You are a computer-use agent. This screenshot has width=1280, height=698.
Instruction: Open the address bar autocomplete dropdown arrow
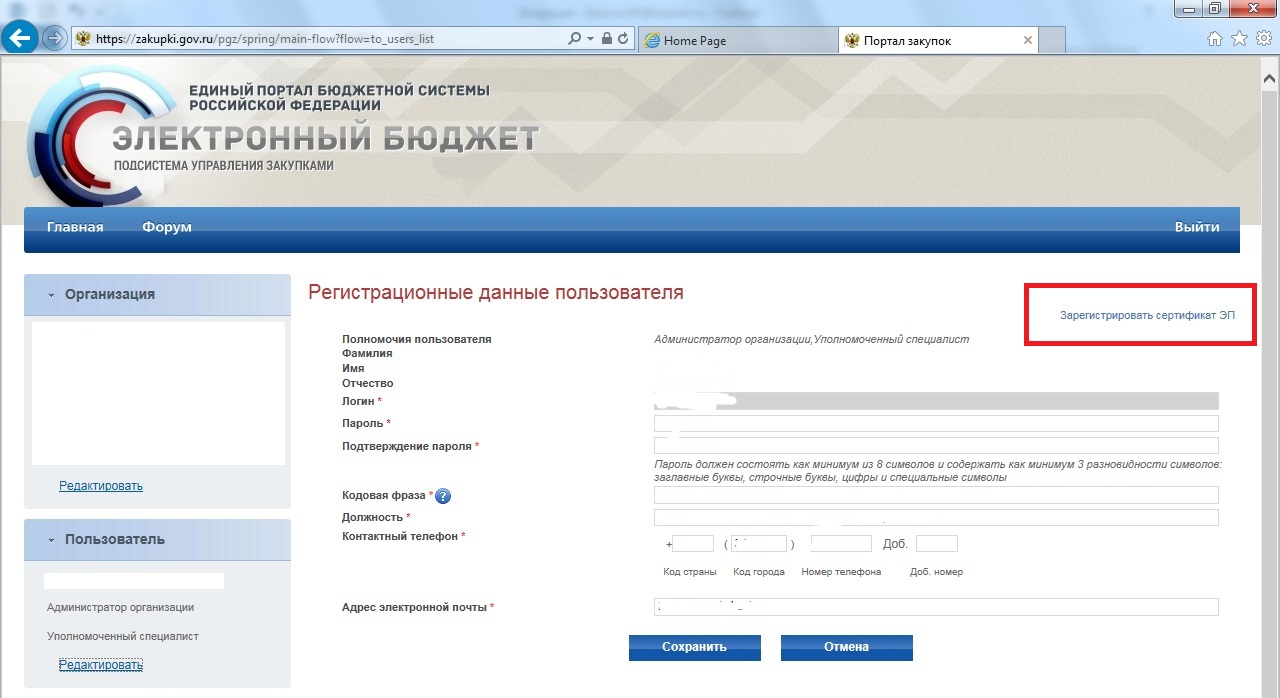590,40
